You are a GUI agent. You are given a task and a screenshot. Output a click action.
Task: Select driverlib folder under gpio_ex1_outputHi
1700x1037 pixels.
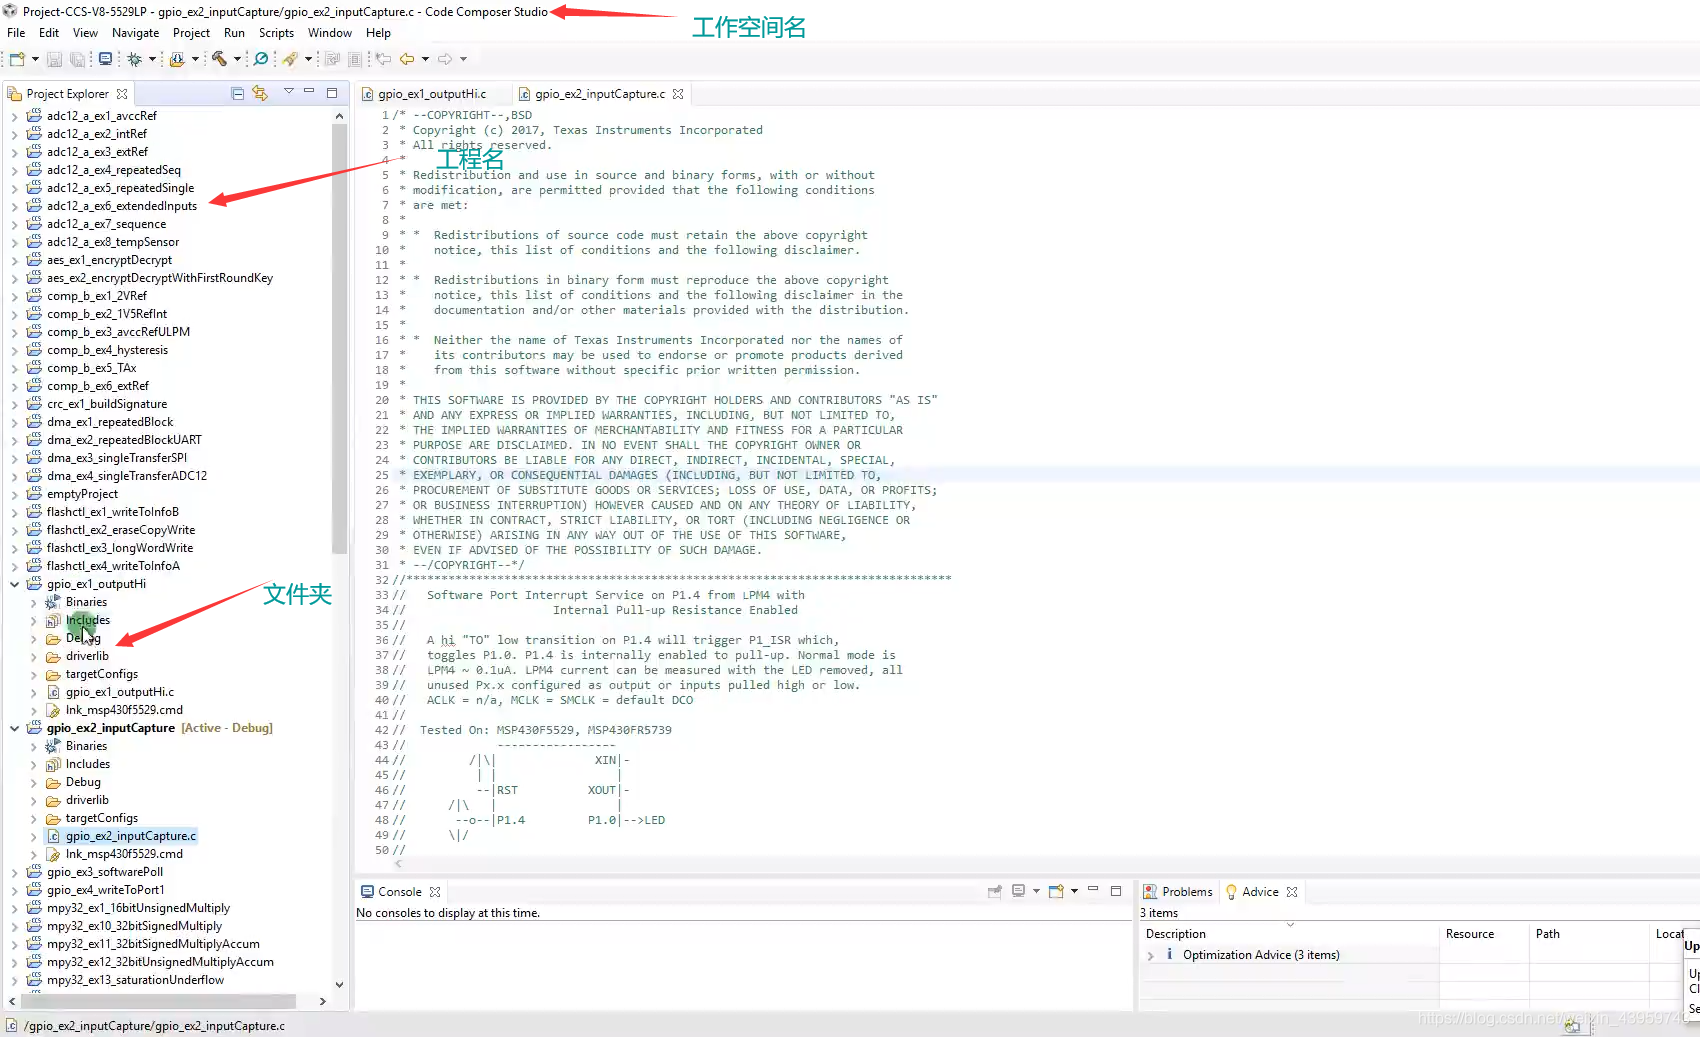click(x=87, y=656)
